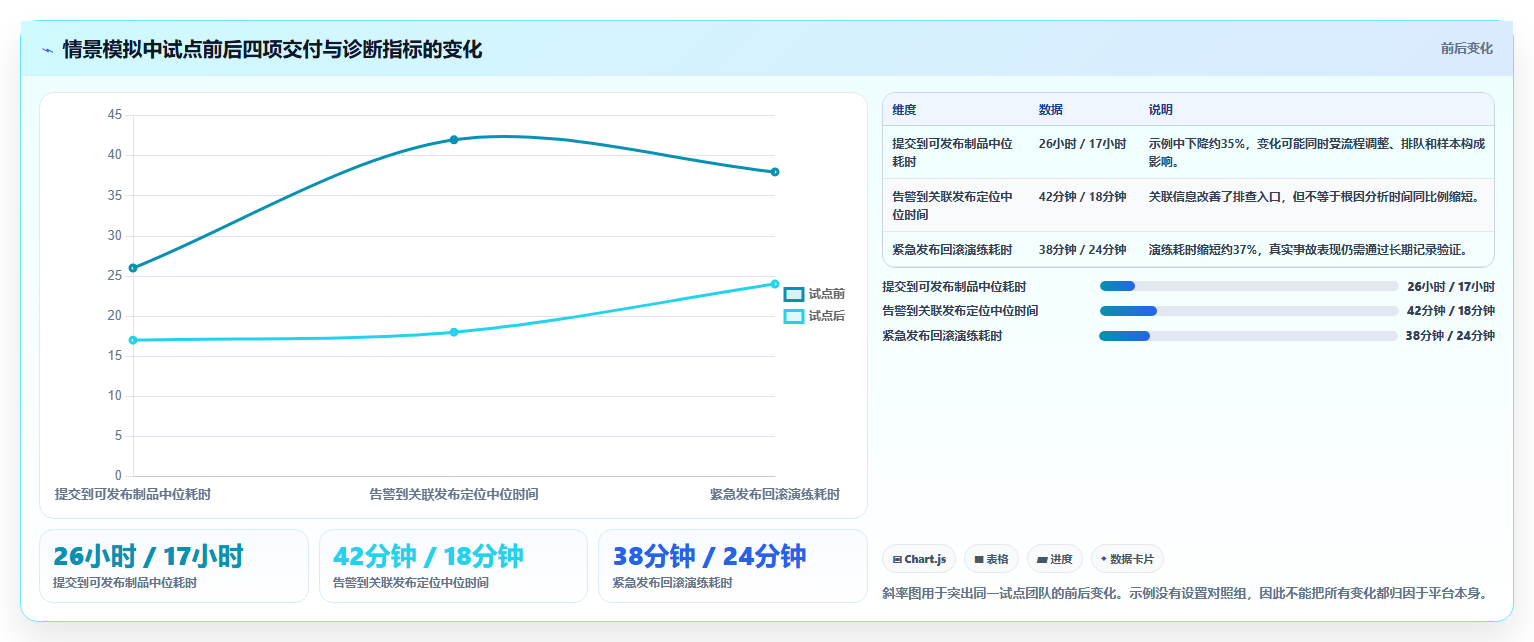Click the 紧急发布回滚演练耗时 progress bar
Image resolution: width=1534 pixels, height=642 pixels.
pos(1248,336)
